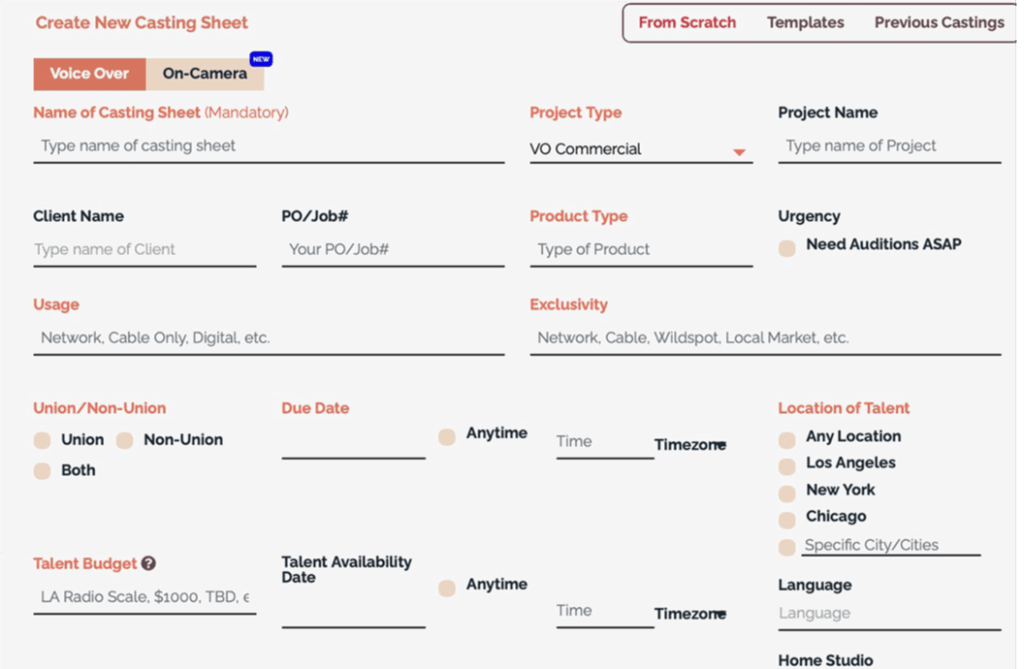
Task: Expand the Talent Availability Timezone dropdown
Action: pyautogui.click(x=691, y=614)
